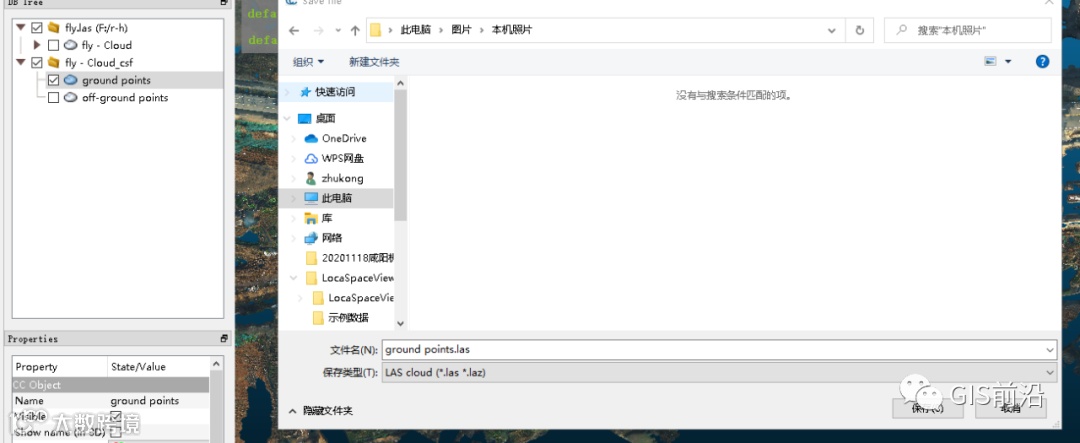Toggle fly.las checkbox in DB Tree
This screenshot has height=443, width=1080.
point(37,28)
